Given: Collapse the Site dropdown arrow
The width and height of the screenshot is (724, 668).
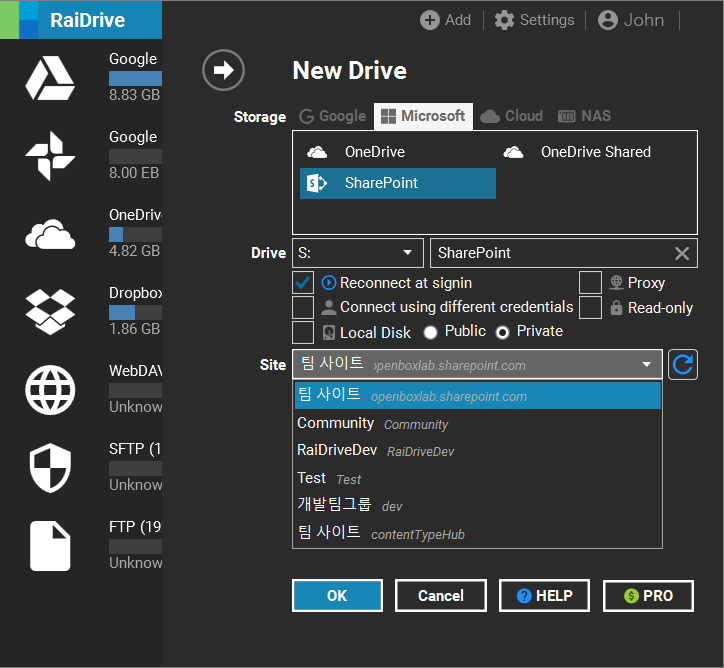Looking at the screenshot, I should [646, 365].
